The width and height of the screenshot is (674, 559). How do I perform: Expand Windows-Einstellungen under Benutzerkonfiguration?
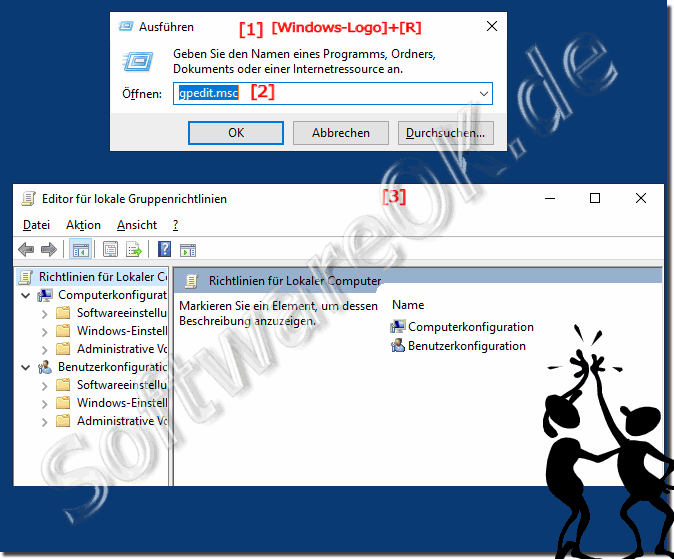44,404
